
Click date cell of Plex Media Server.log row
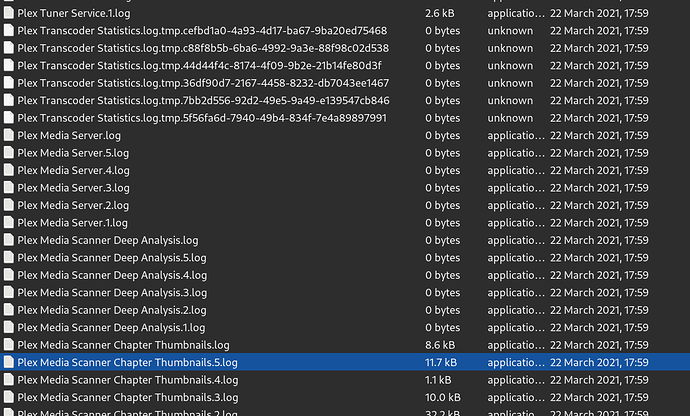click(x=599, y=135)
